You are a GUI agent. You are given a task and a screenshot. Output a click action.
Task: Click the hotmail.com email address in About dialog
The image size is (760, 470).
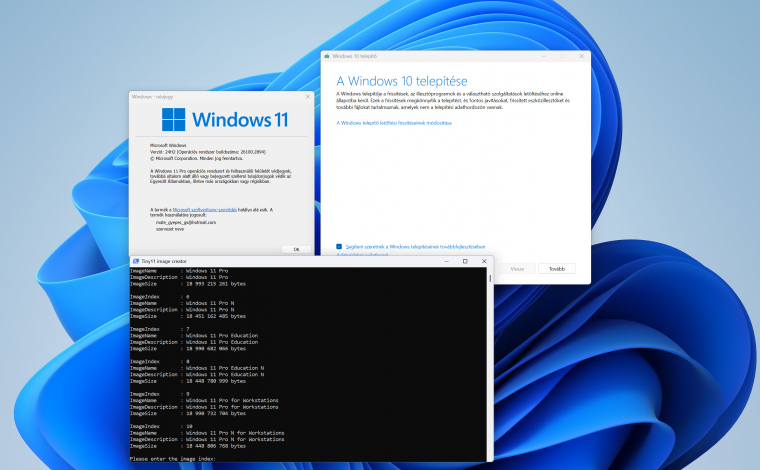click(186, 222)
